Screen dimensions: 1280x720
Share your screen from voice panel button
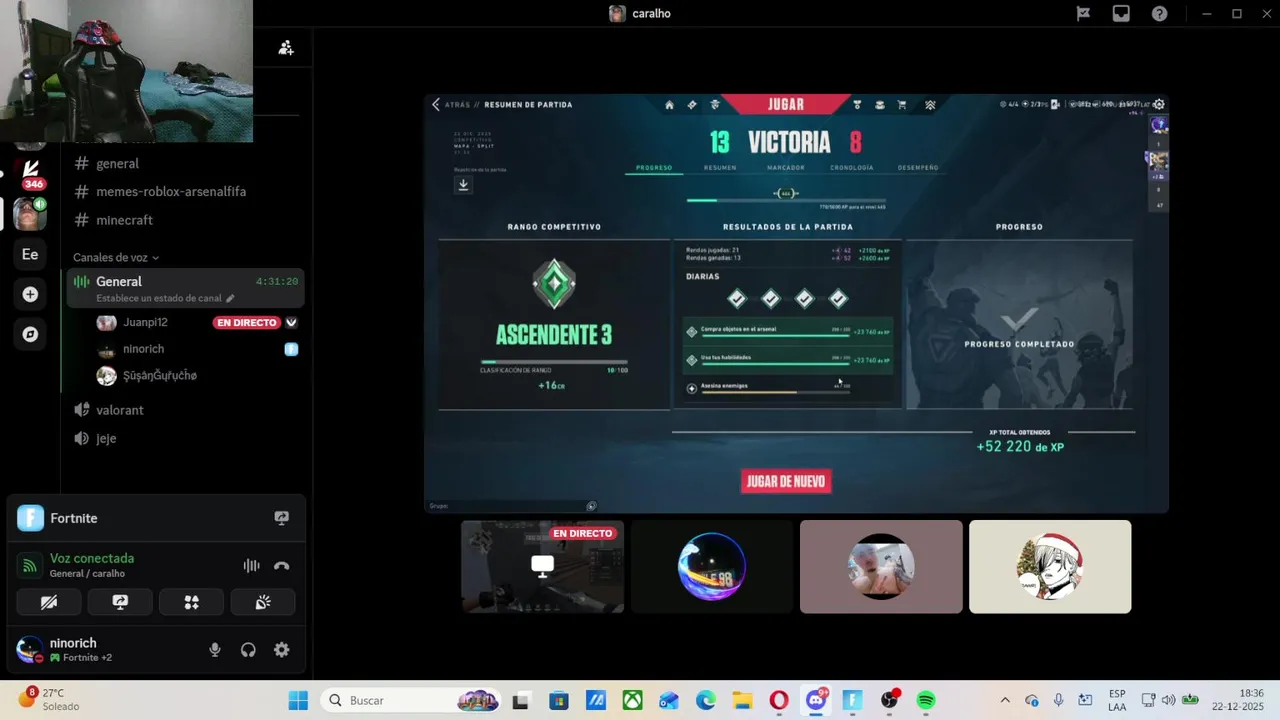pyautogui.click(x=120, y=602)
